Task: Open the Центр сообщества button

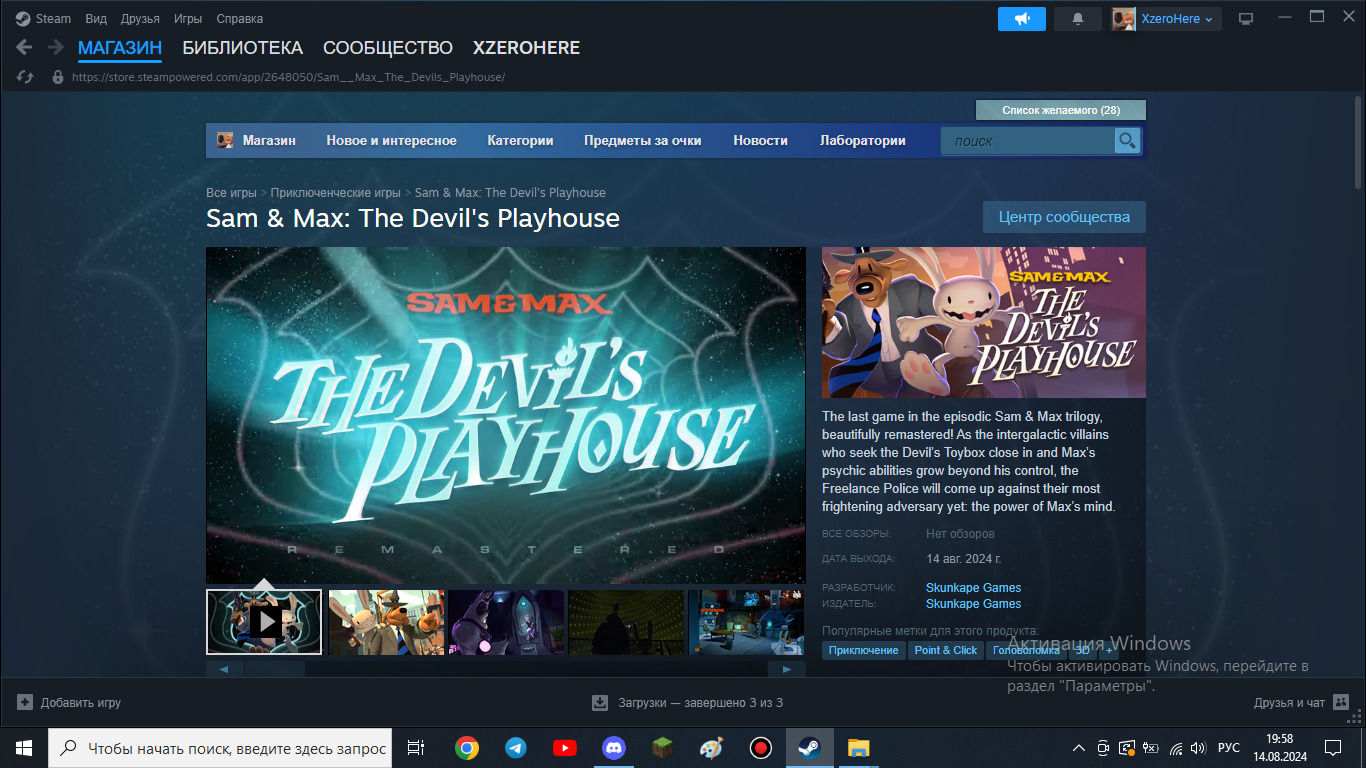Action: pyautogui.click(x=1064, y=217)
